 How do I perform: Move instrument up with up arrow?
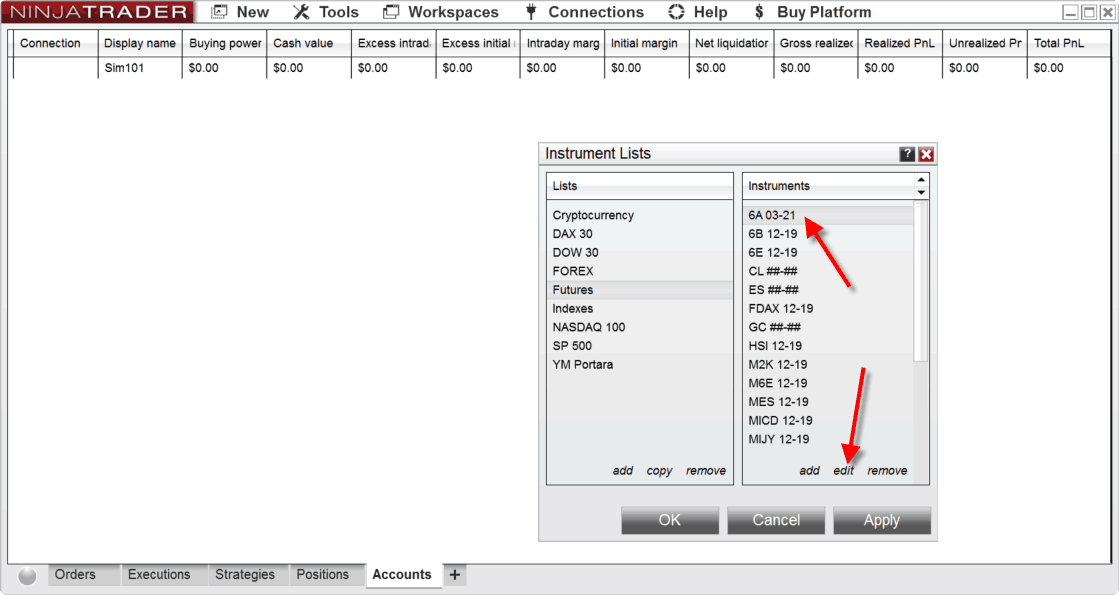click(x=921, y=180)
